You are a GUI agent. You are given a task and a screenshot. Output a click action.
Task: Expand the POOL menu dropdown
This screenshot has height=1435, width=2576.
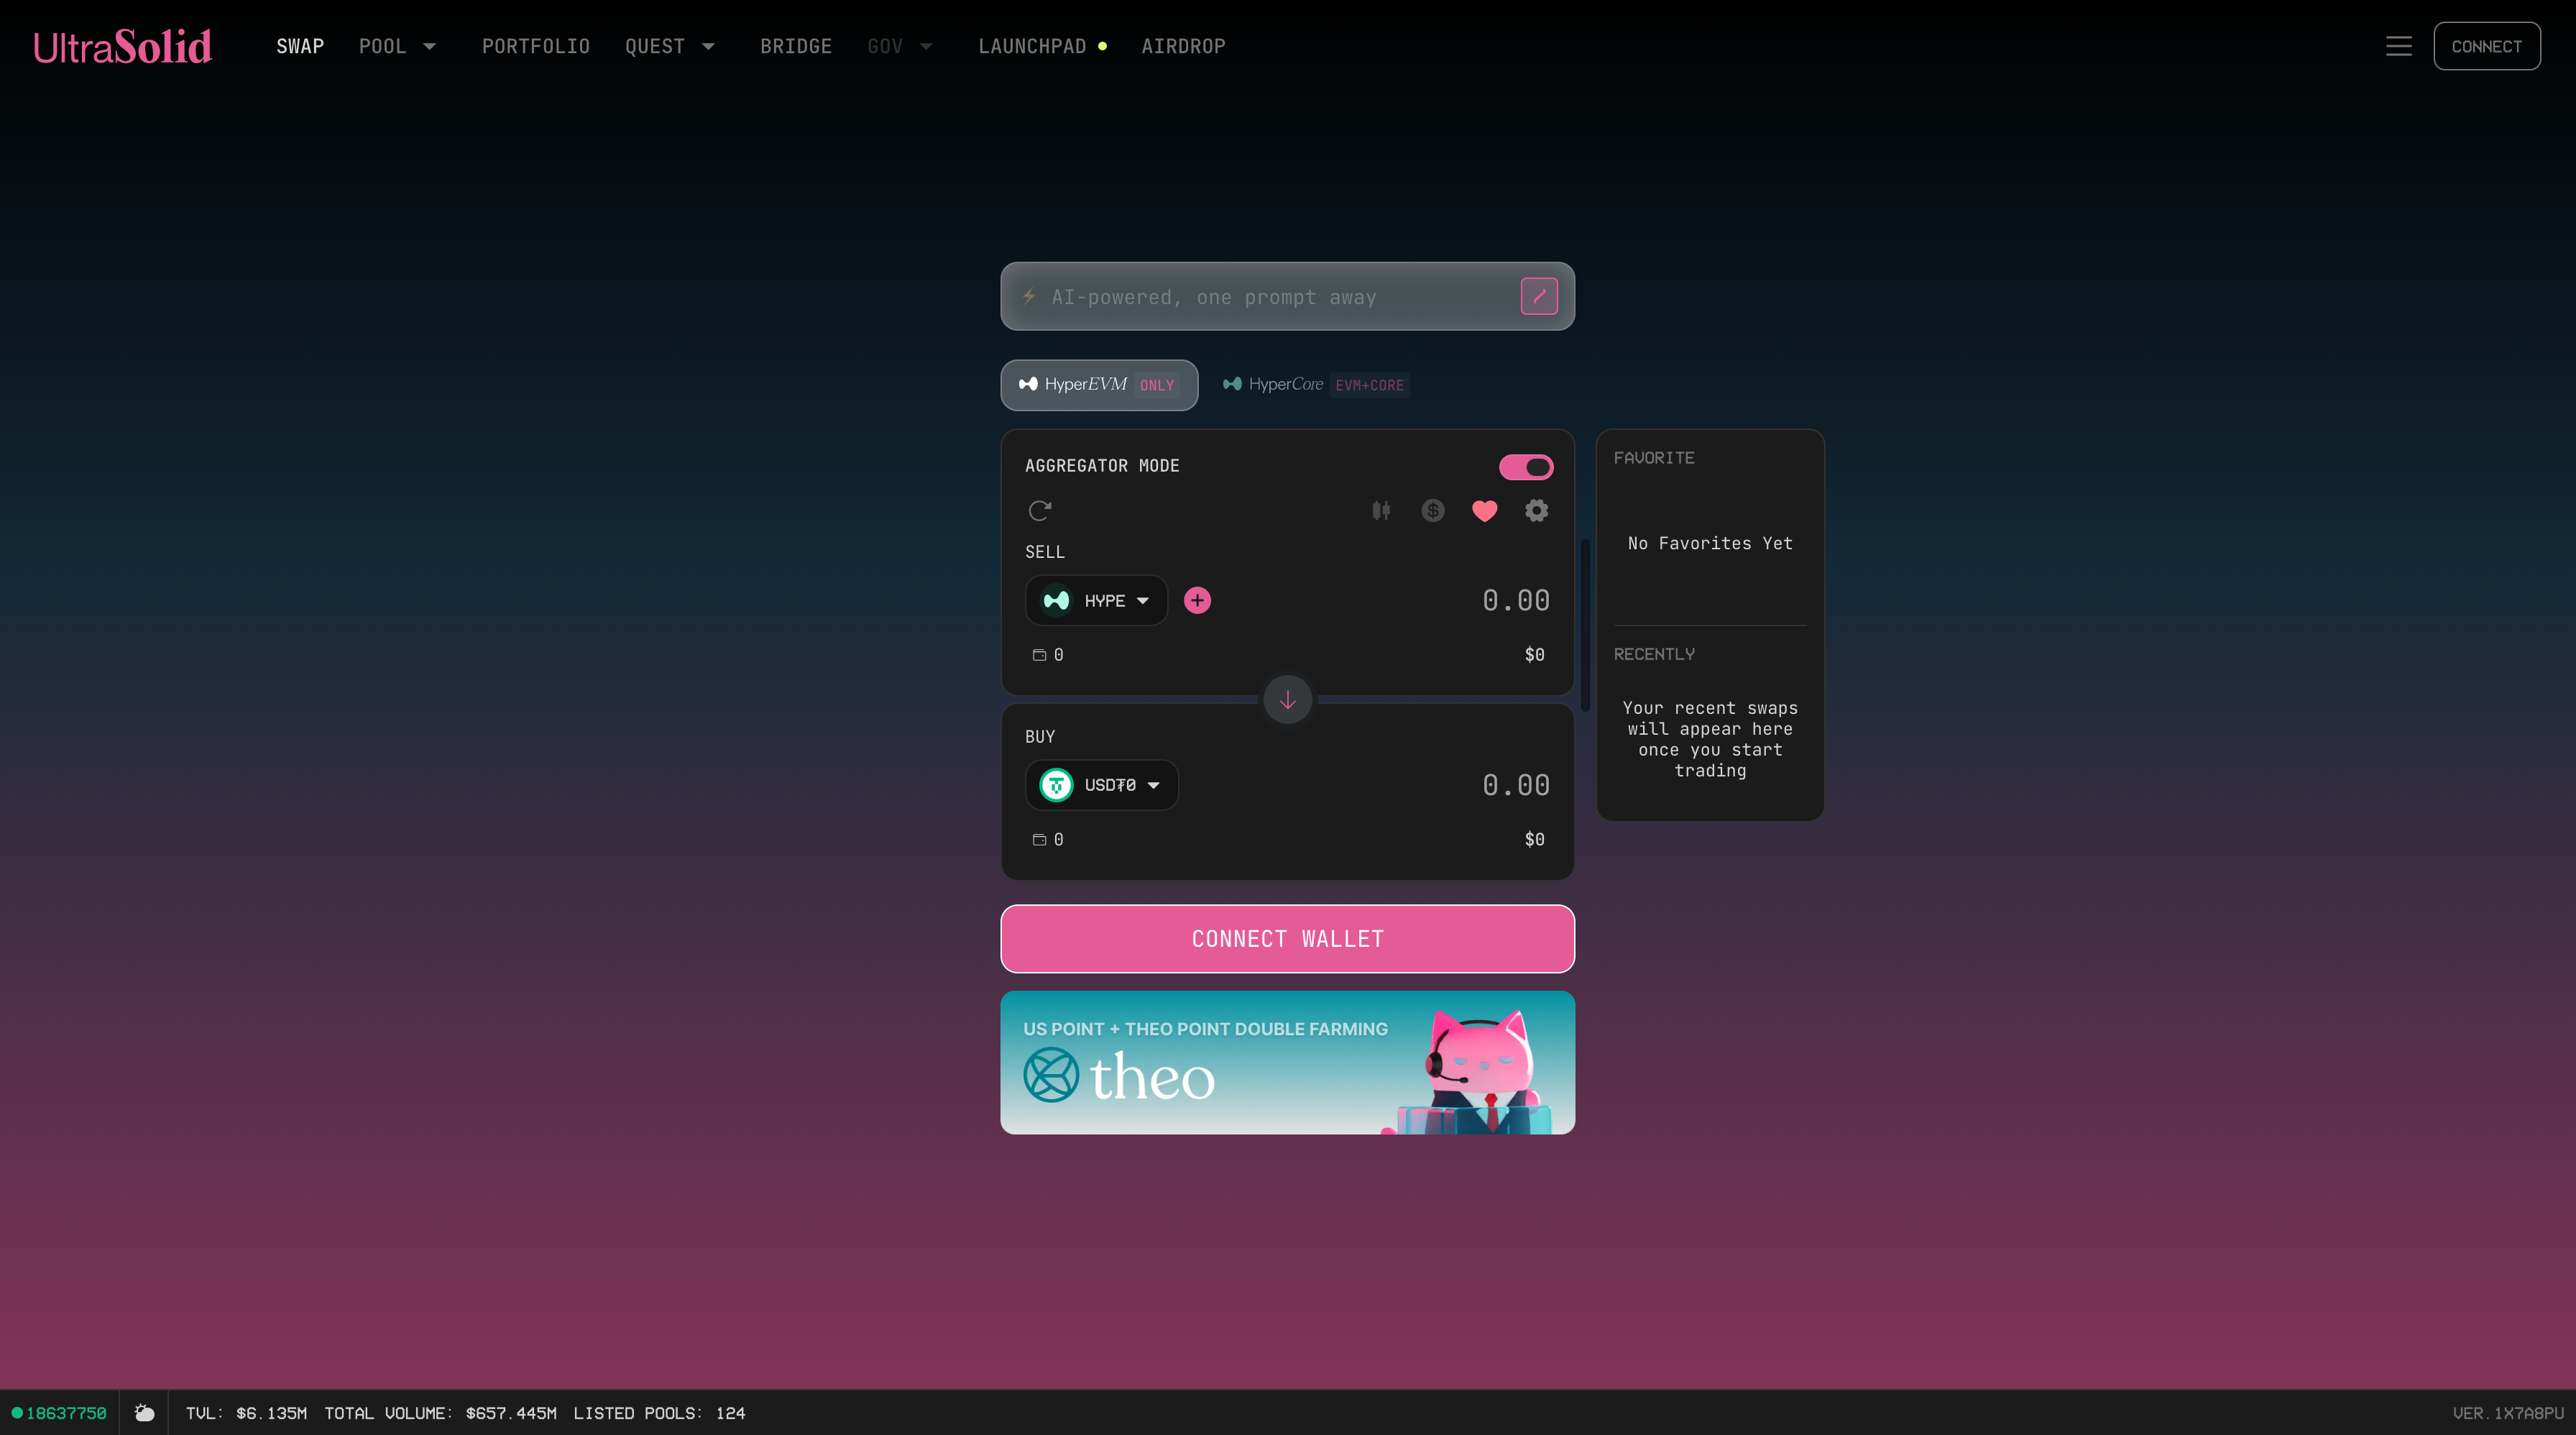(x=397, y=46)
